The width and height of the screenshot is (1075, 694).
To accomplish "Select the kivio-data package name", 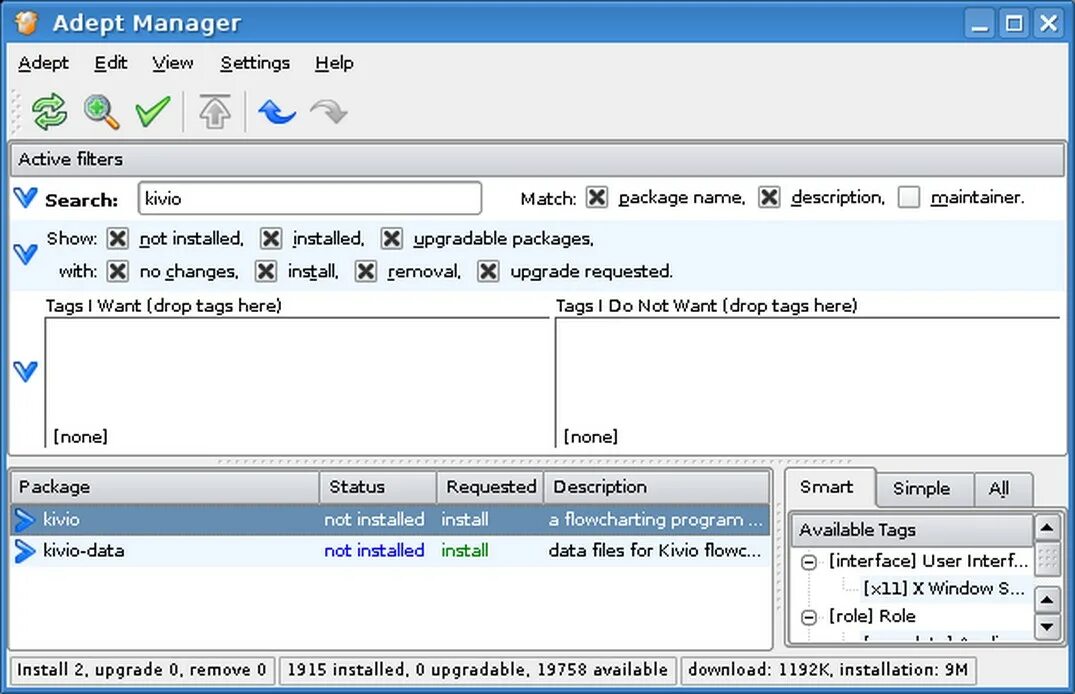I will pos(84,551).
